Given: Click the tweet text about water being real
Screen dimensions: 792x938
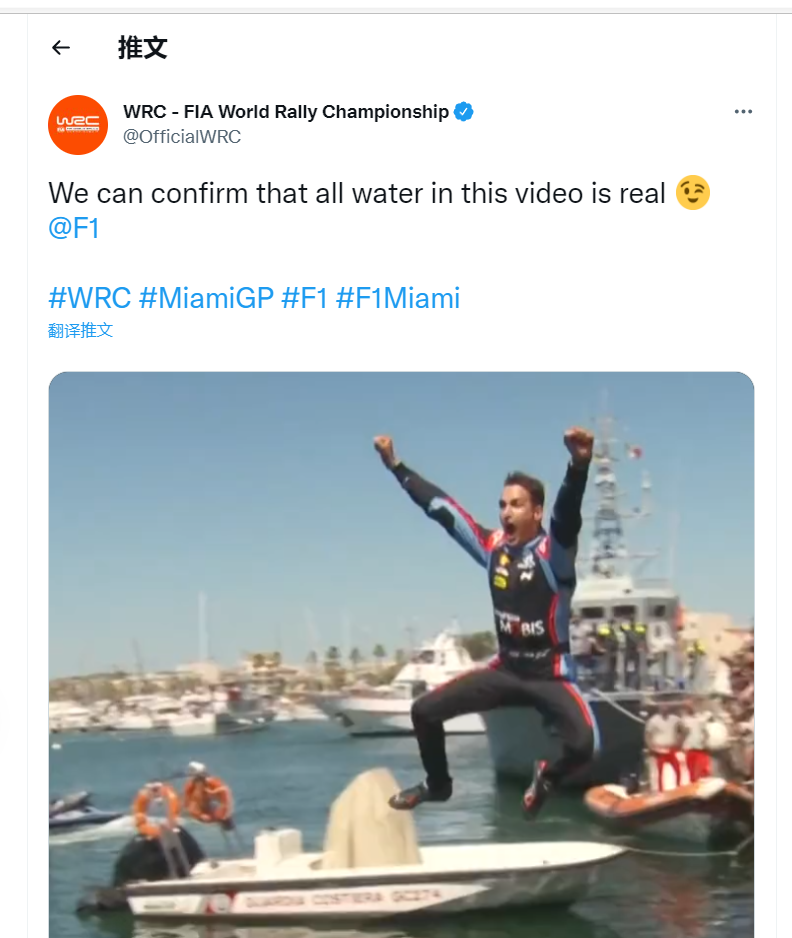Looking at the screenshot, I should click(356, 193).
